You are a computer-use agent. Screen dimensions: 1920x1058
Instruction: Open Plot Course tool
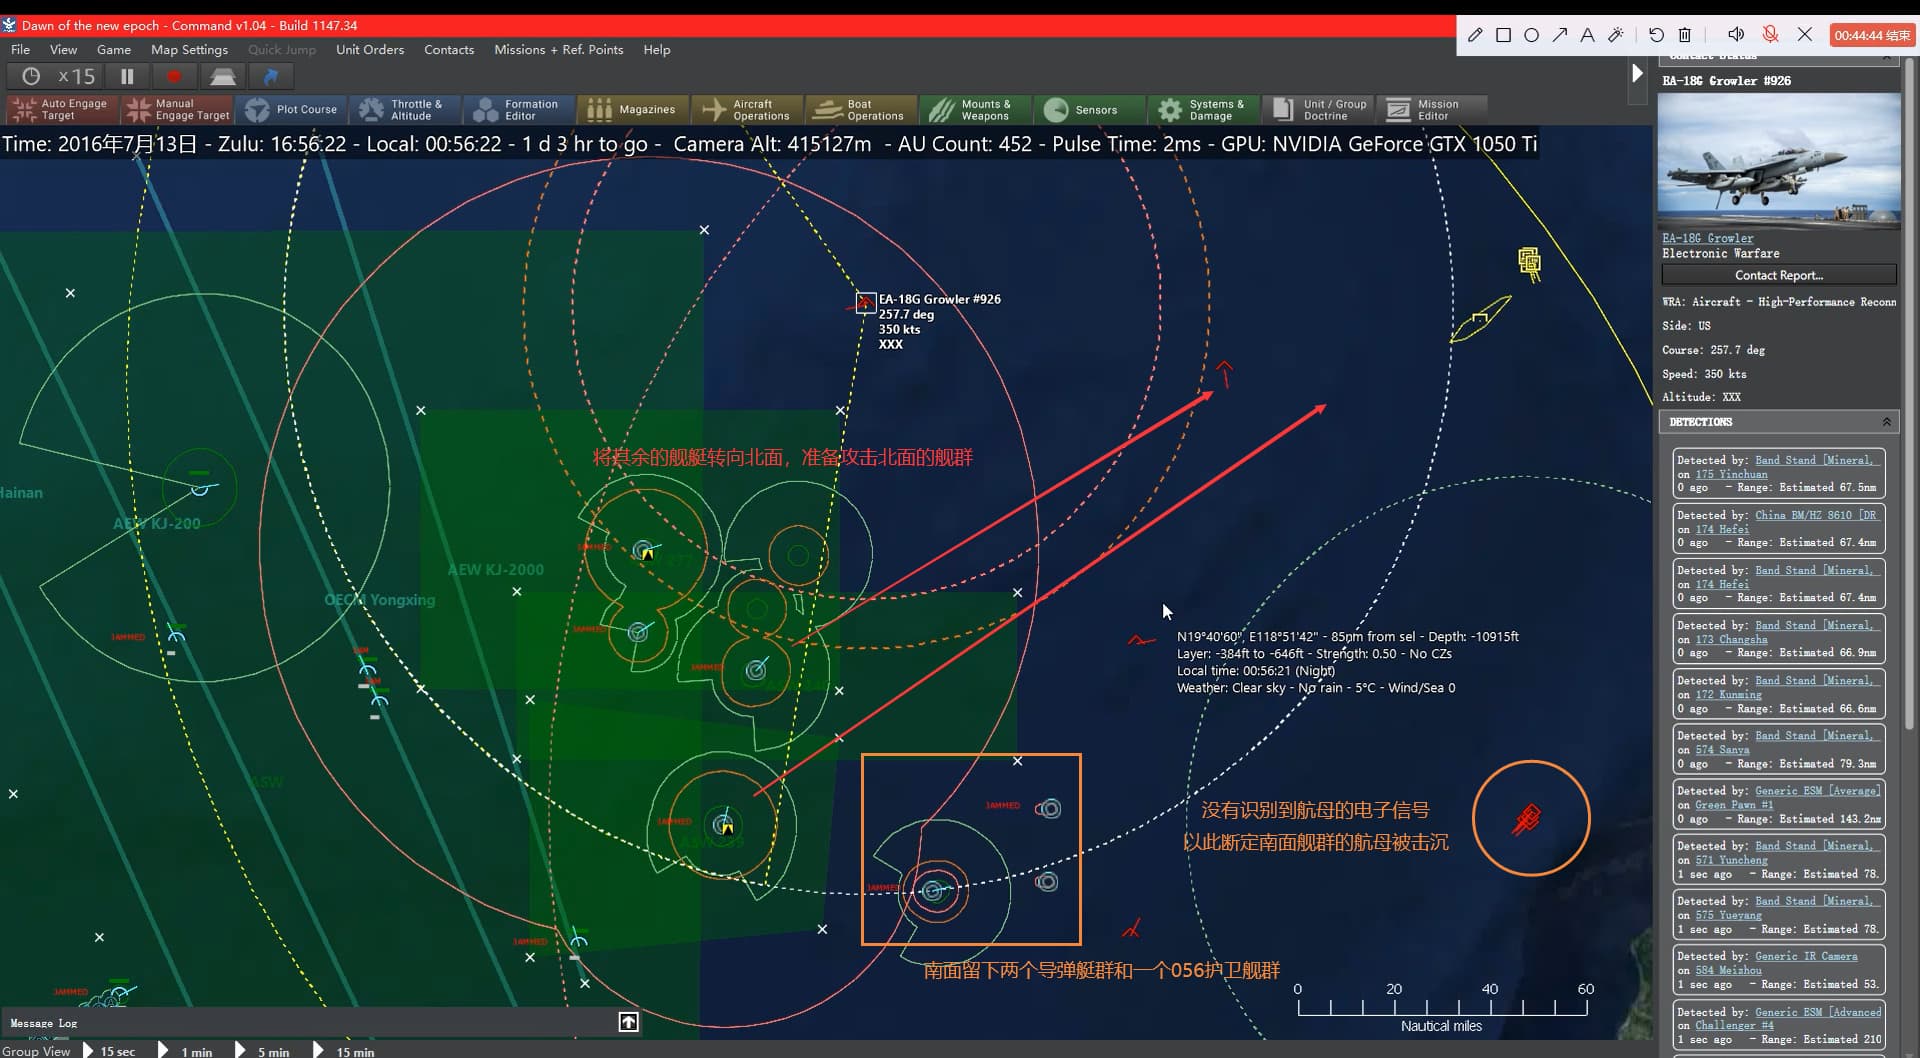coord(292,109)
